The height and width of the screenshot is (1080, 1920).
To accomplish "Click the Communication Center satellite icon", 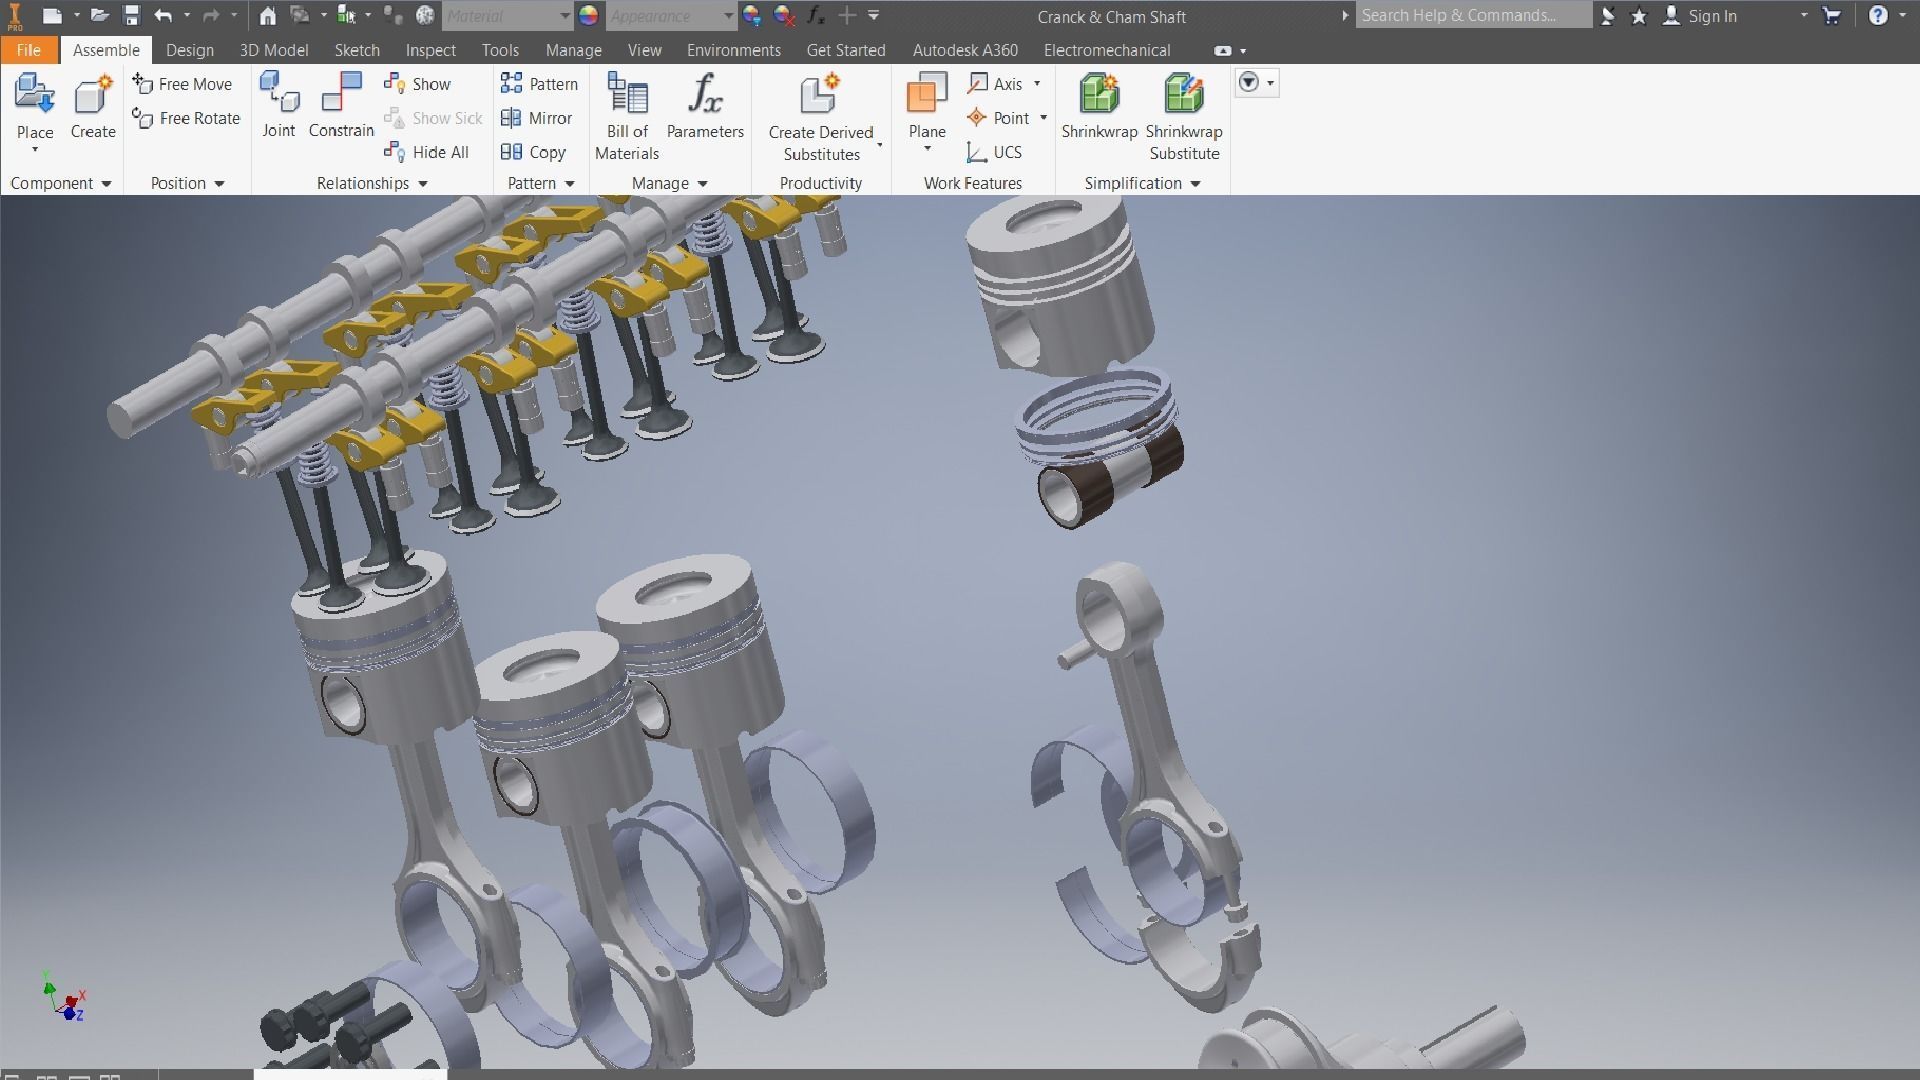I will (1607, 16).
